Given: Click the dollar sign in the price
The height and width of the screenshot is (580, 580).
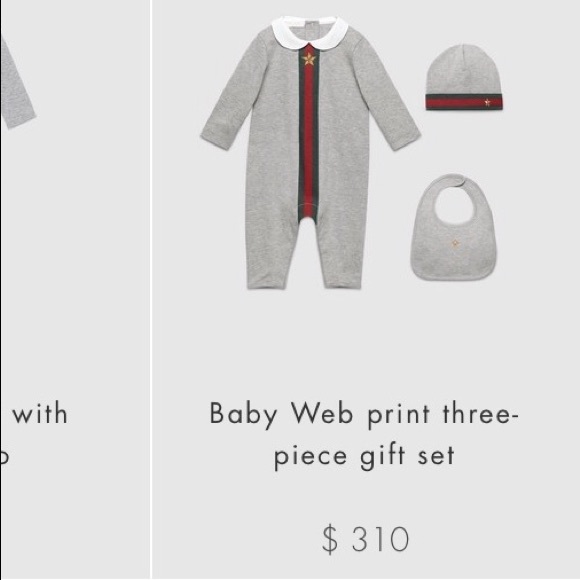Looking at the screenshot, I should (x=330, y=539).
